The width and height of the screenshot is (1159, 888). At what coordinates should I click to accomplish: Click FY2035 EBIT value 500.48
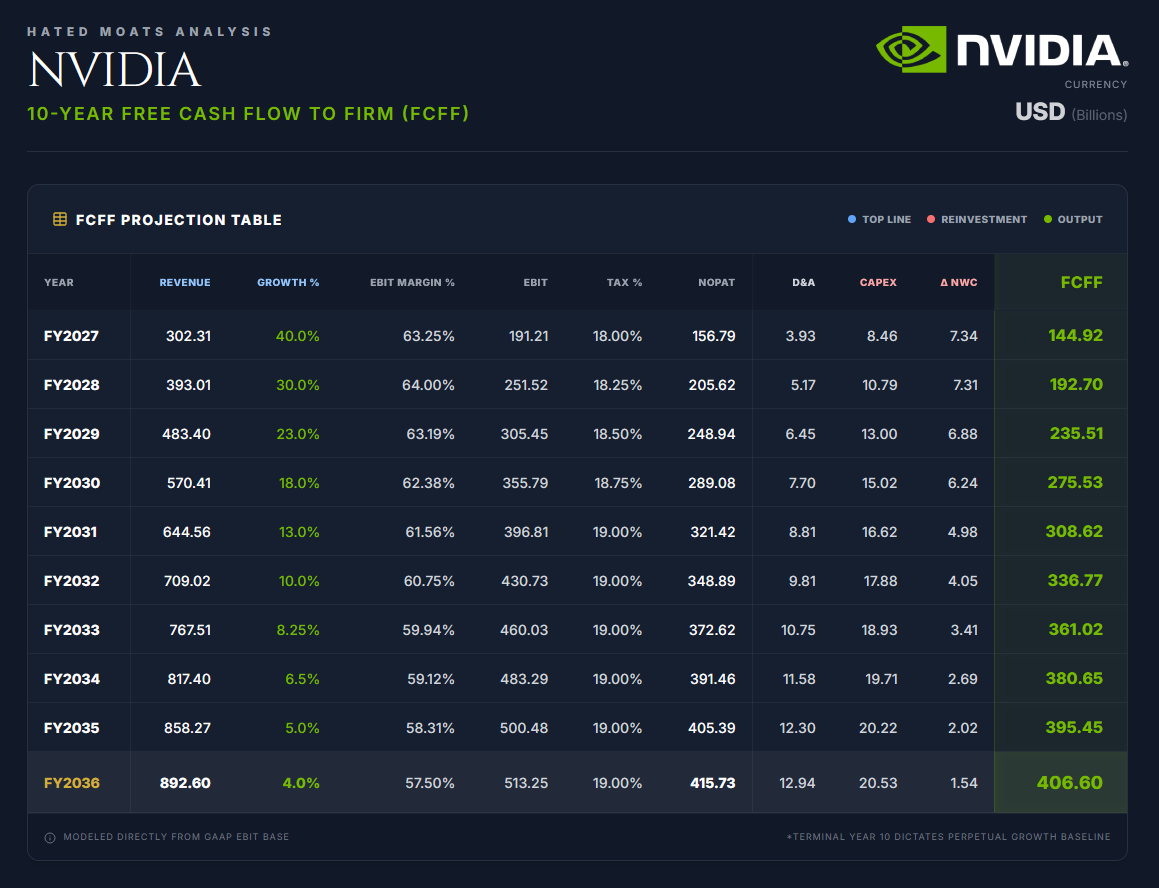point(524,728)
